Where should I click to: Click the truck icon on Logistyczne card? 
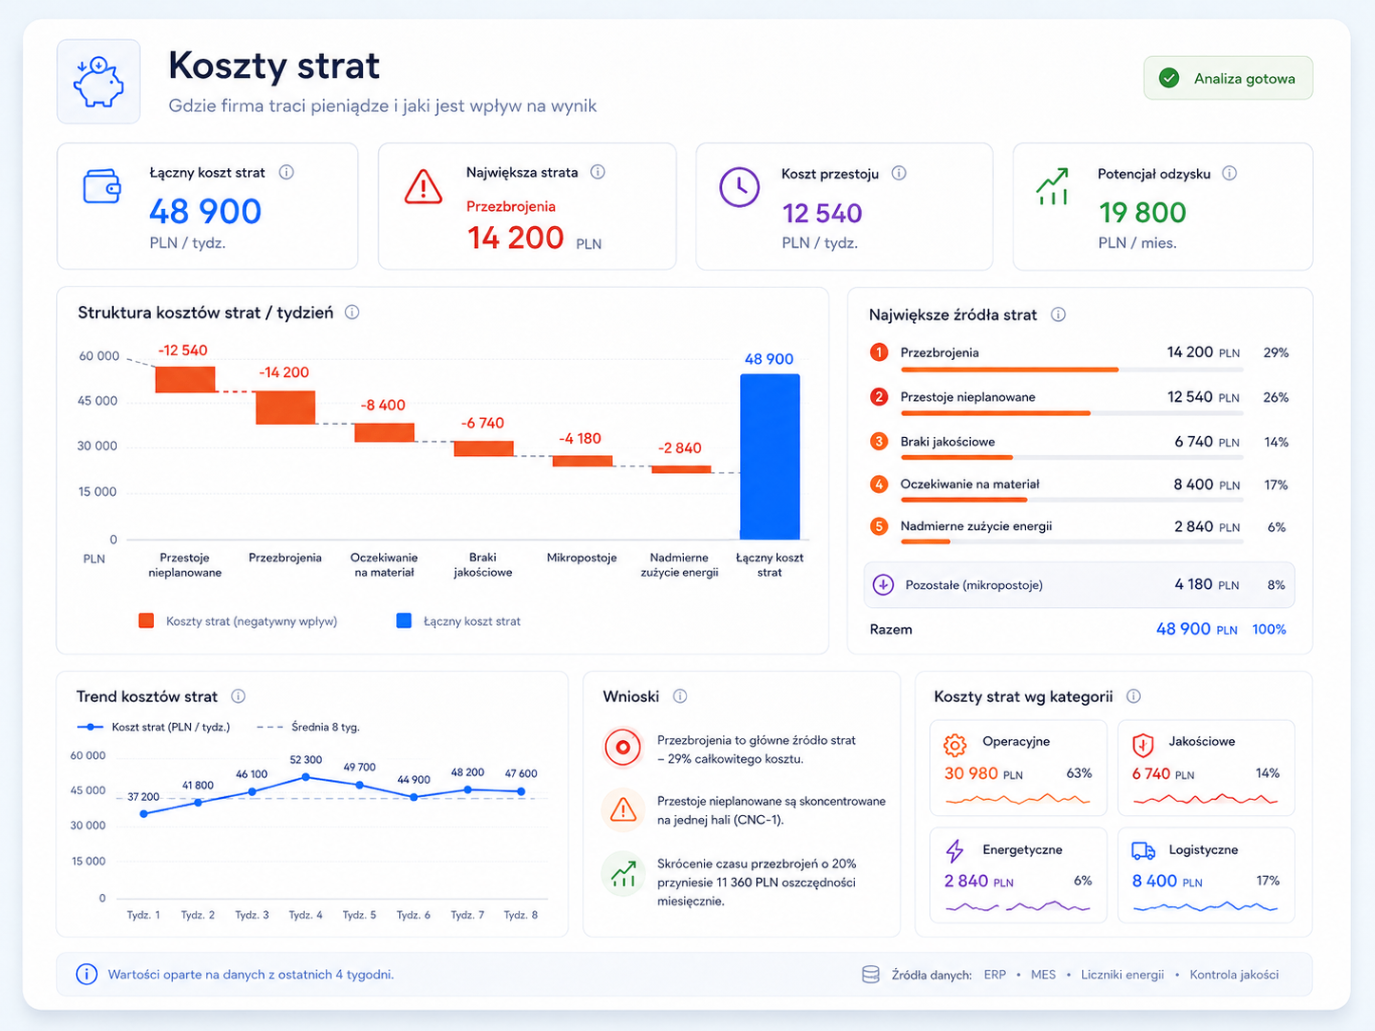coord(1143,851)
